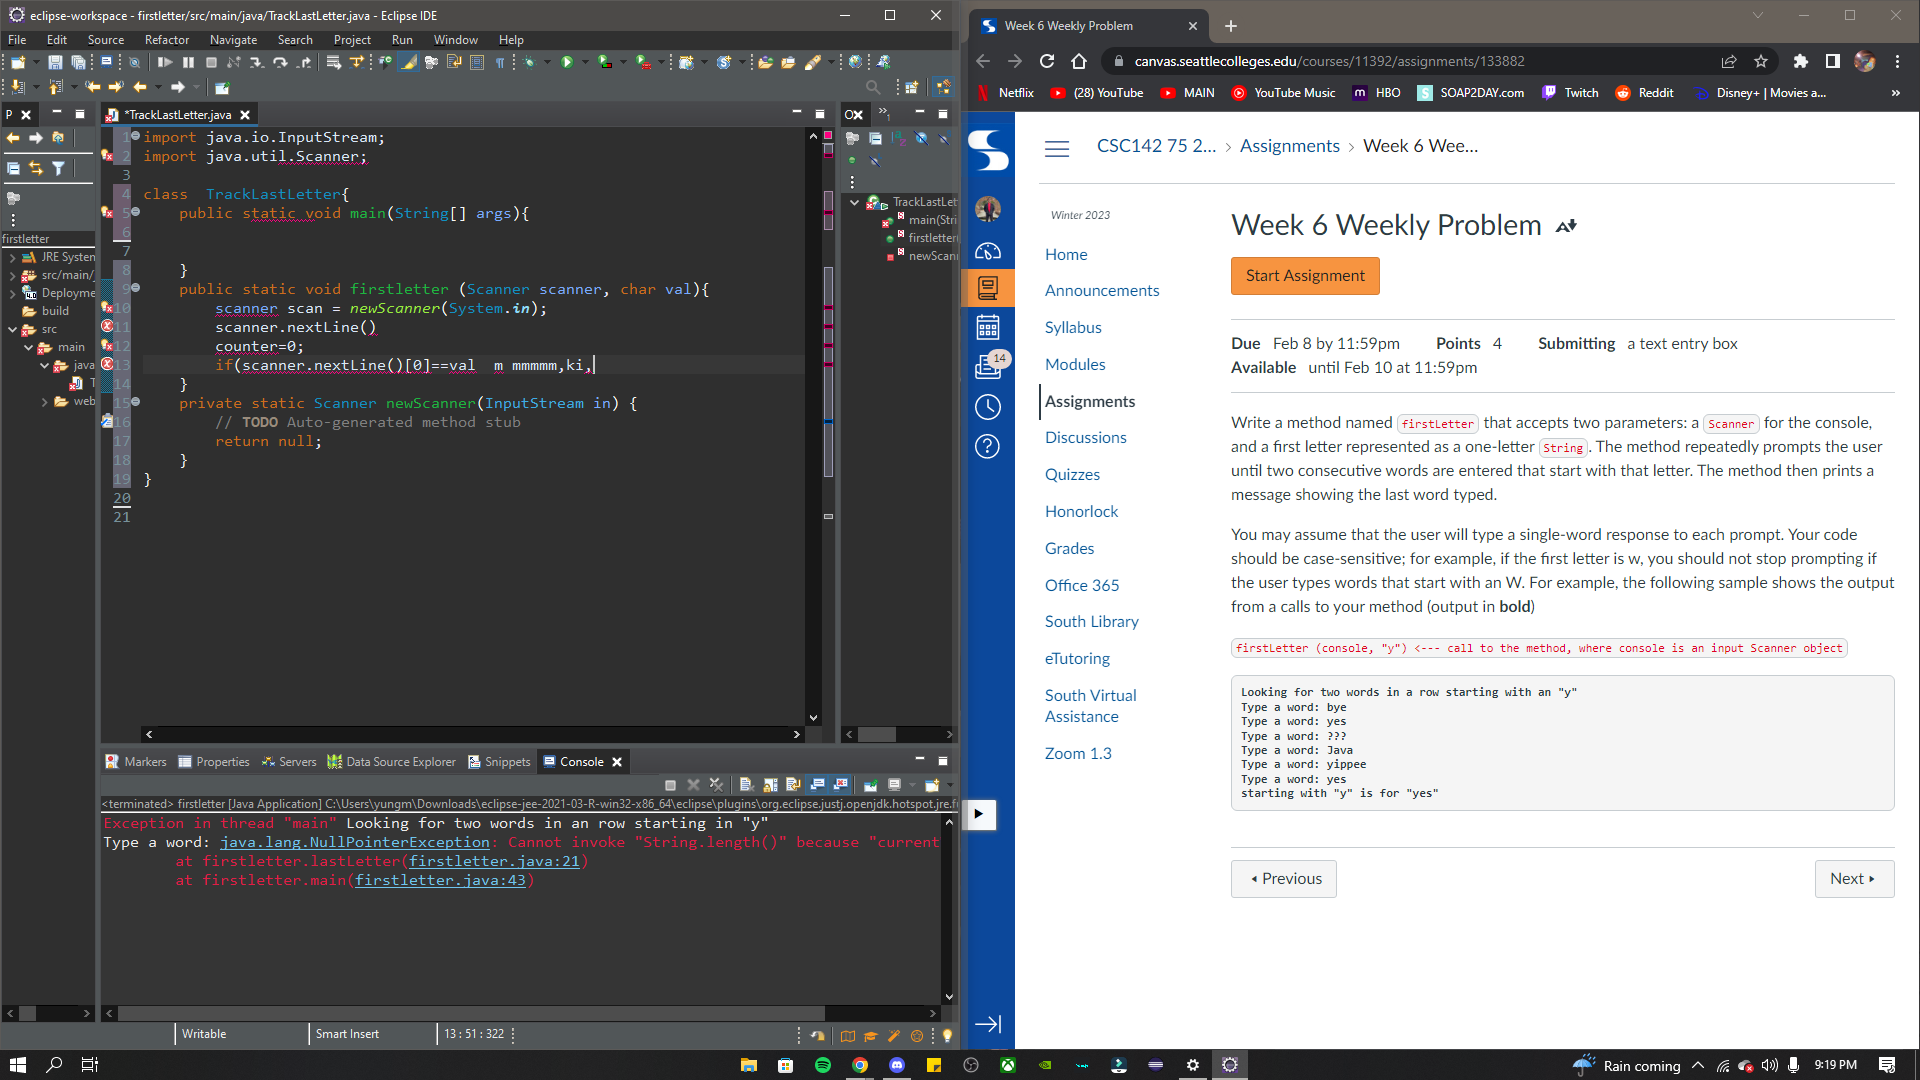1920x1080 pixels.
Task: Toggle Scroll Lock in Console toolbar
Action: 770,785
